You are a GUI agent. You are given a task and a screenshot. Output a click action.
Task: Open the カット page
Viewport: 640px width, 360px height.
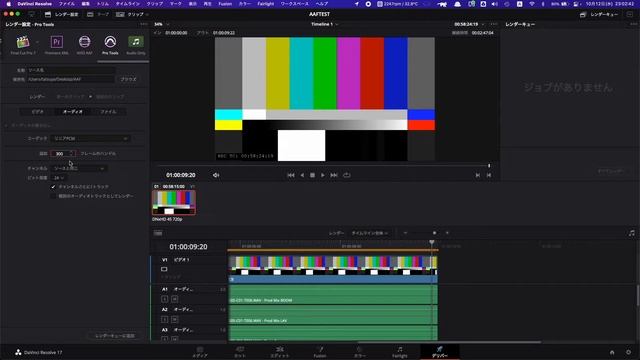coord(240,352)
